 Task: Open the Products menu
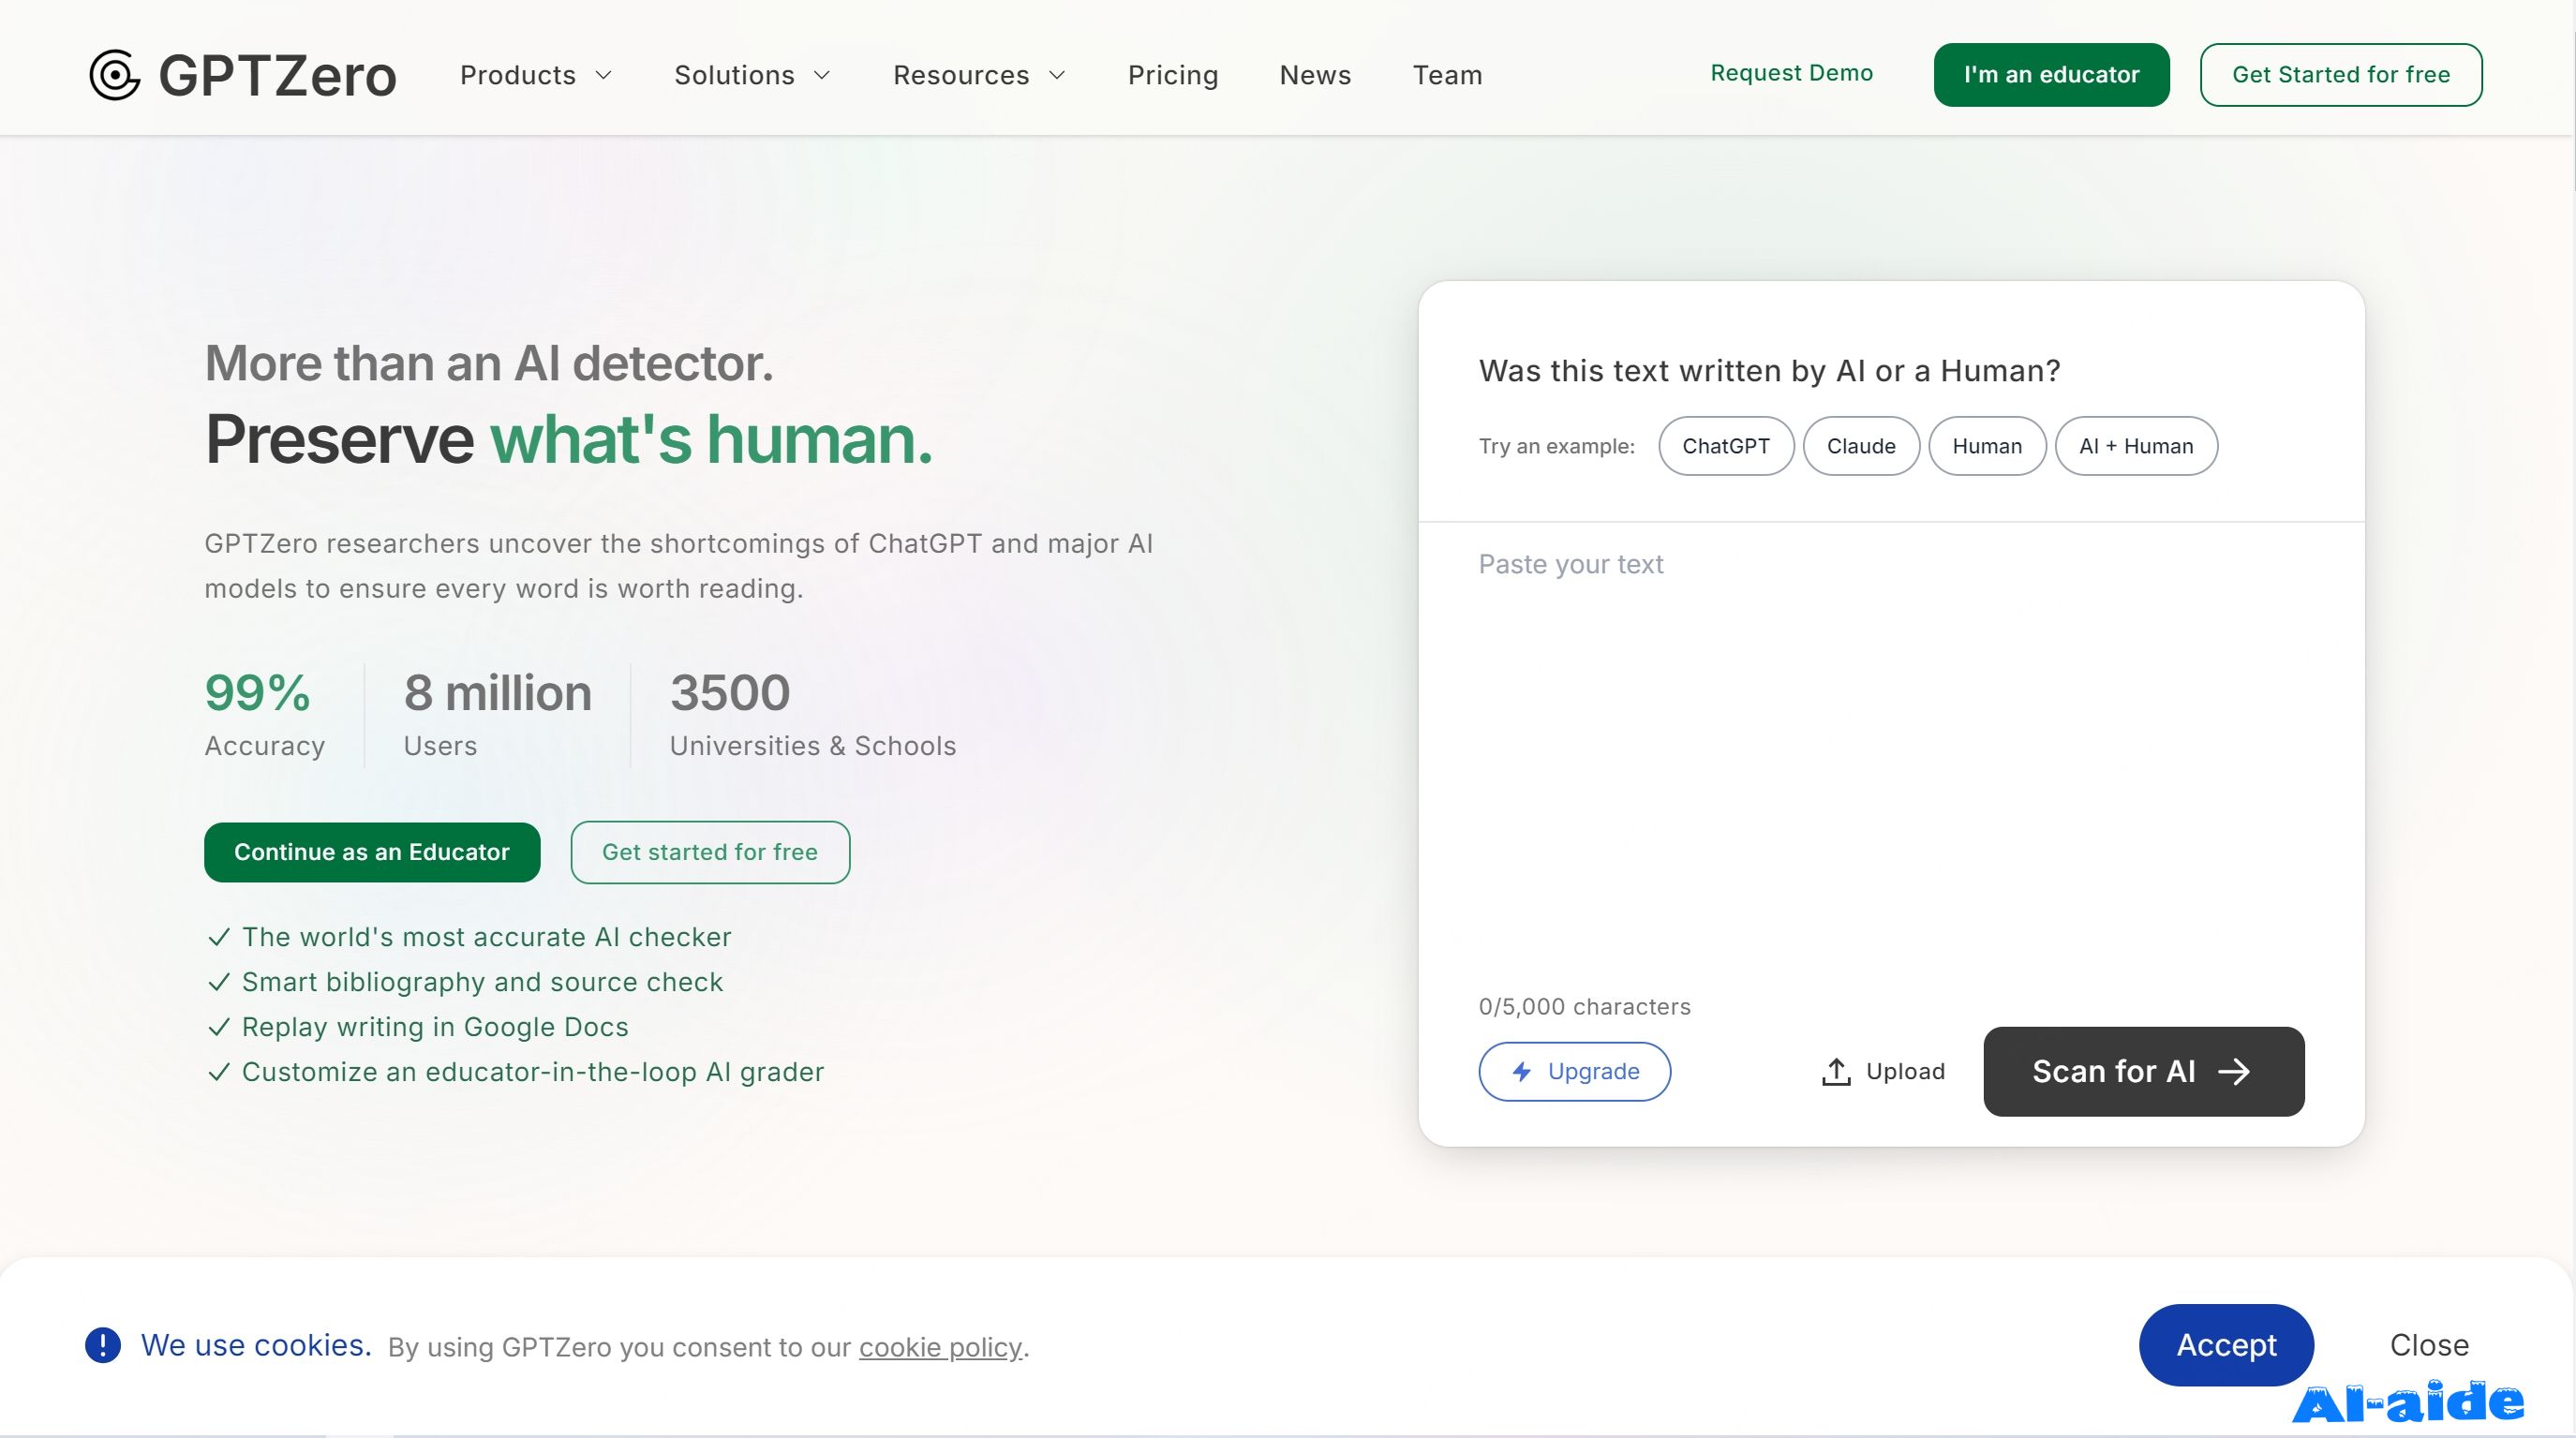coord(536,75)
